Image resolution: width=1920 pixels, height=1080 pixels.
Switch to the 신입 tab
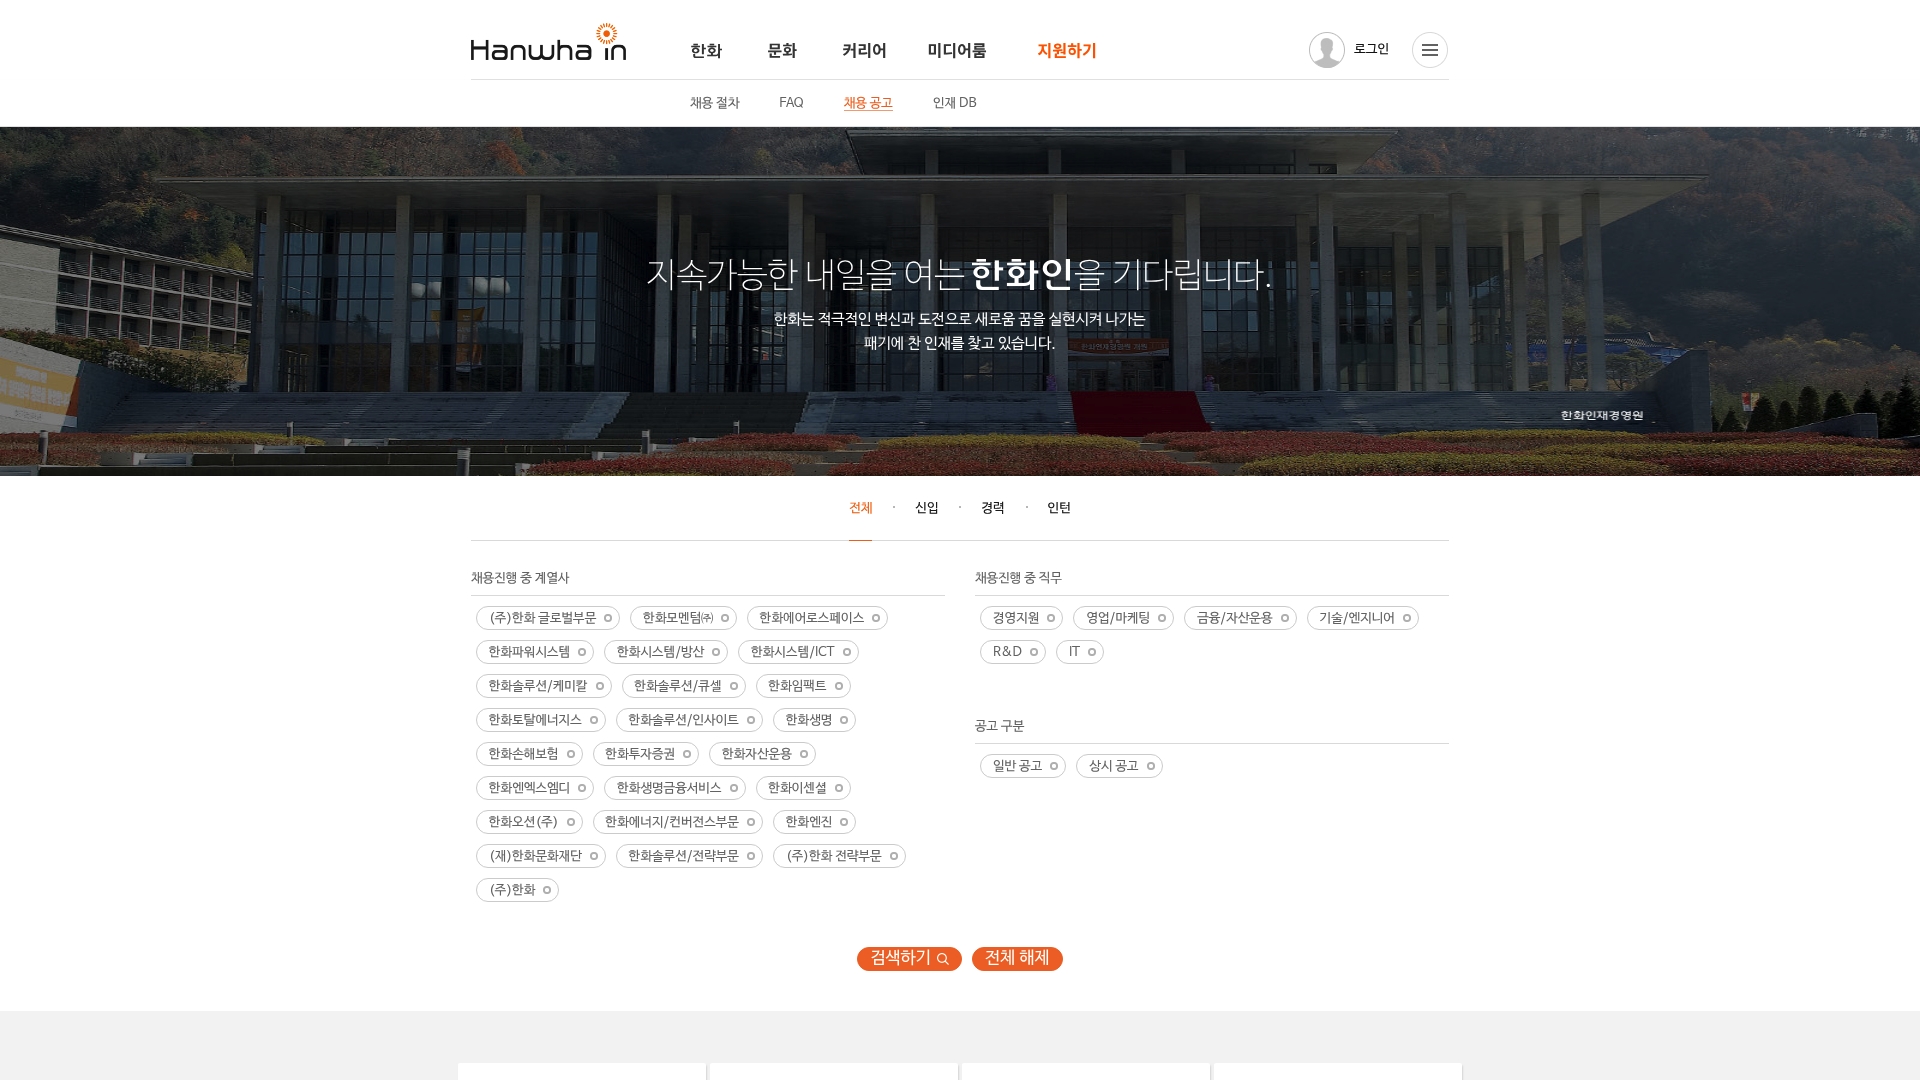(x=926, y=508)
